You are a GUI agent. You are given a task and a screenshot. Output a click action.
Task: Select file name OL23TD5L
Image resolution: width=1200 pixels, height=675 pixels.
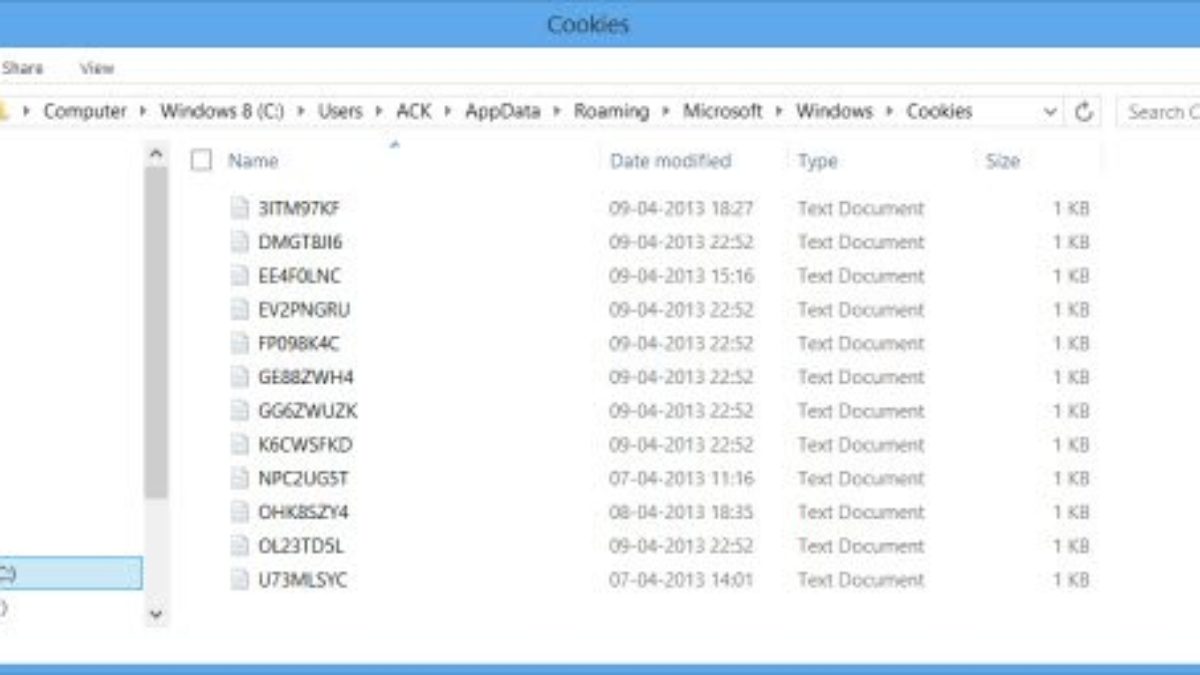(301, 546)
